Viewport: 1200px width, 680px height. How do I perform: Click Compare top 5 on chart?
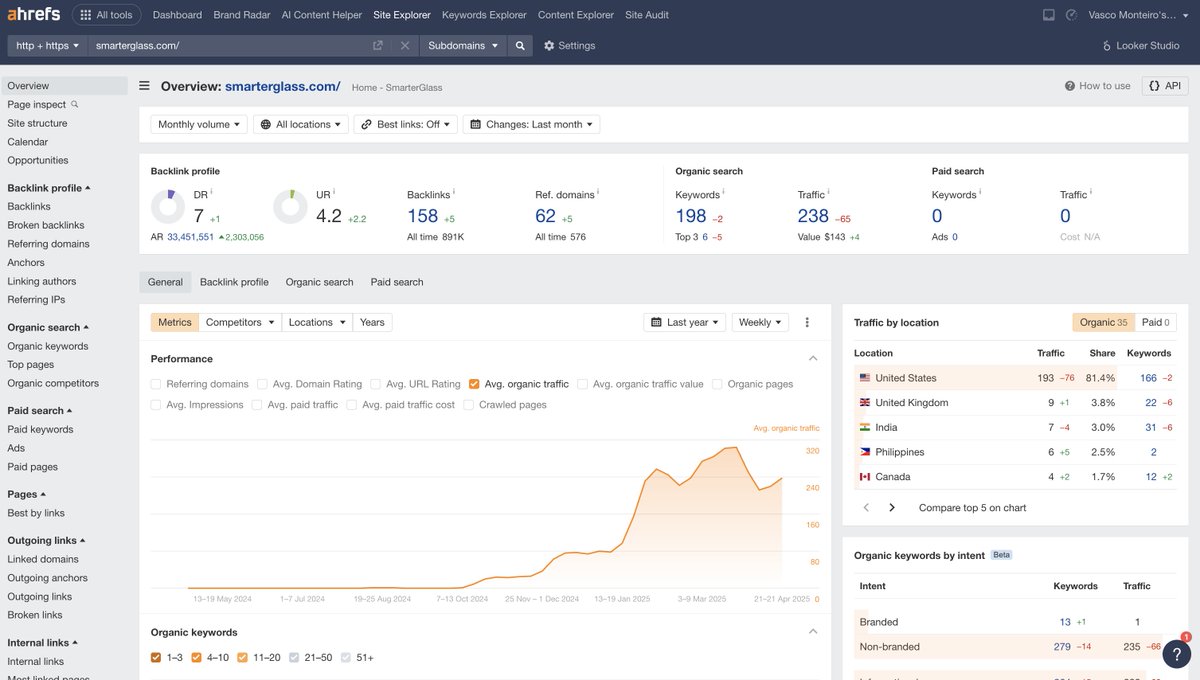972,508
